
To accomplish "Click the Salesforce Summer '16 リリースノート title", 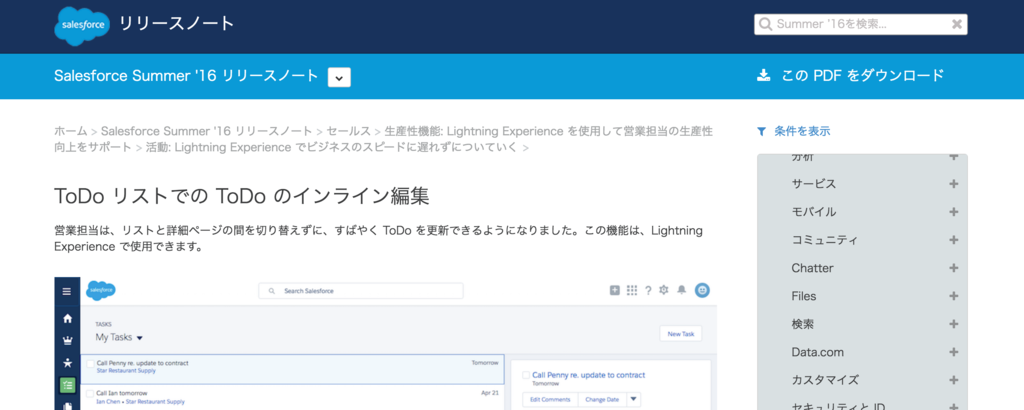I will (186, 76).
